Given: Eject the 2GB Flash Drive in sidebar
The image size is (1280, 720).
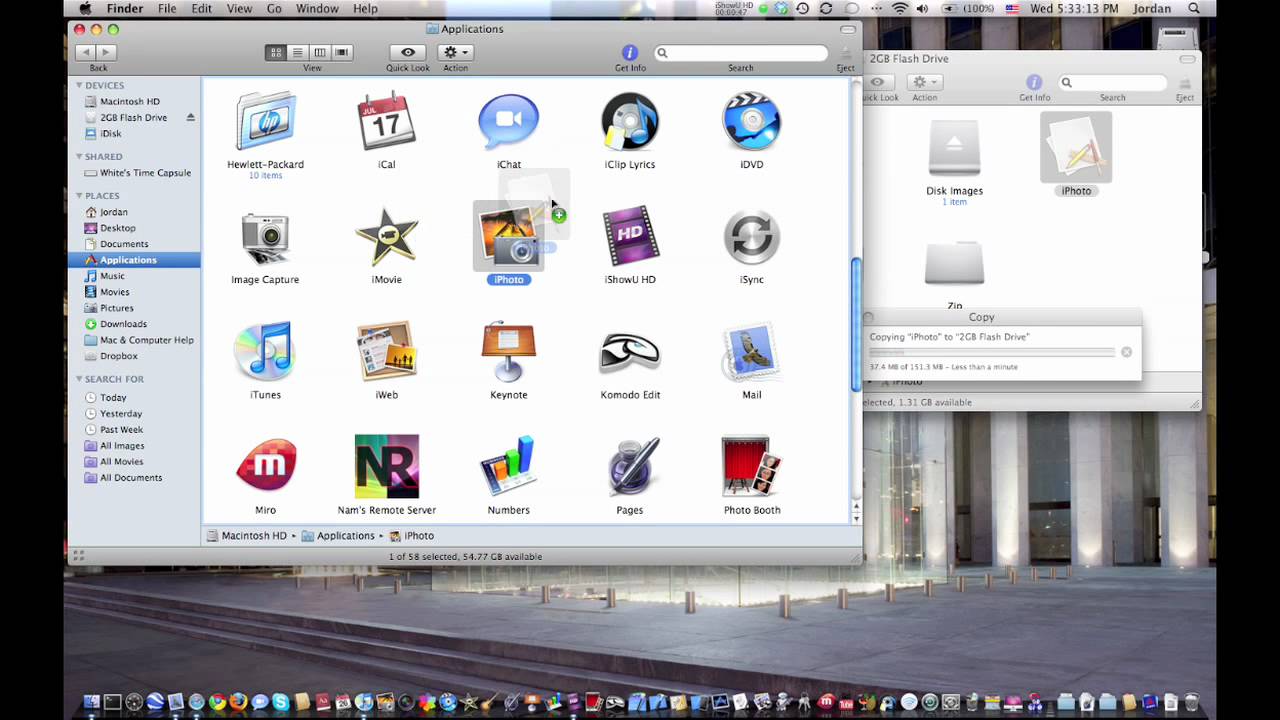Looking at the screenshot, I should [190, 117].
